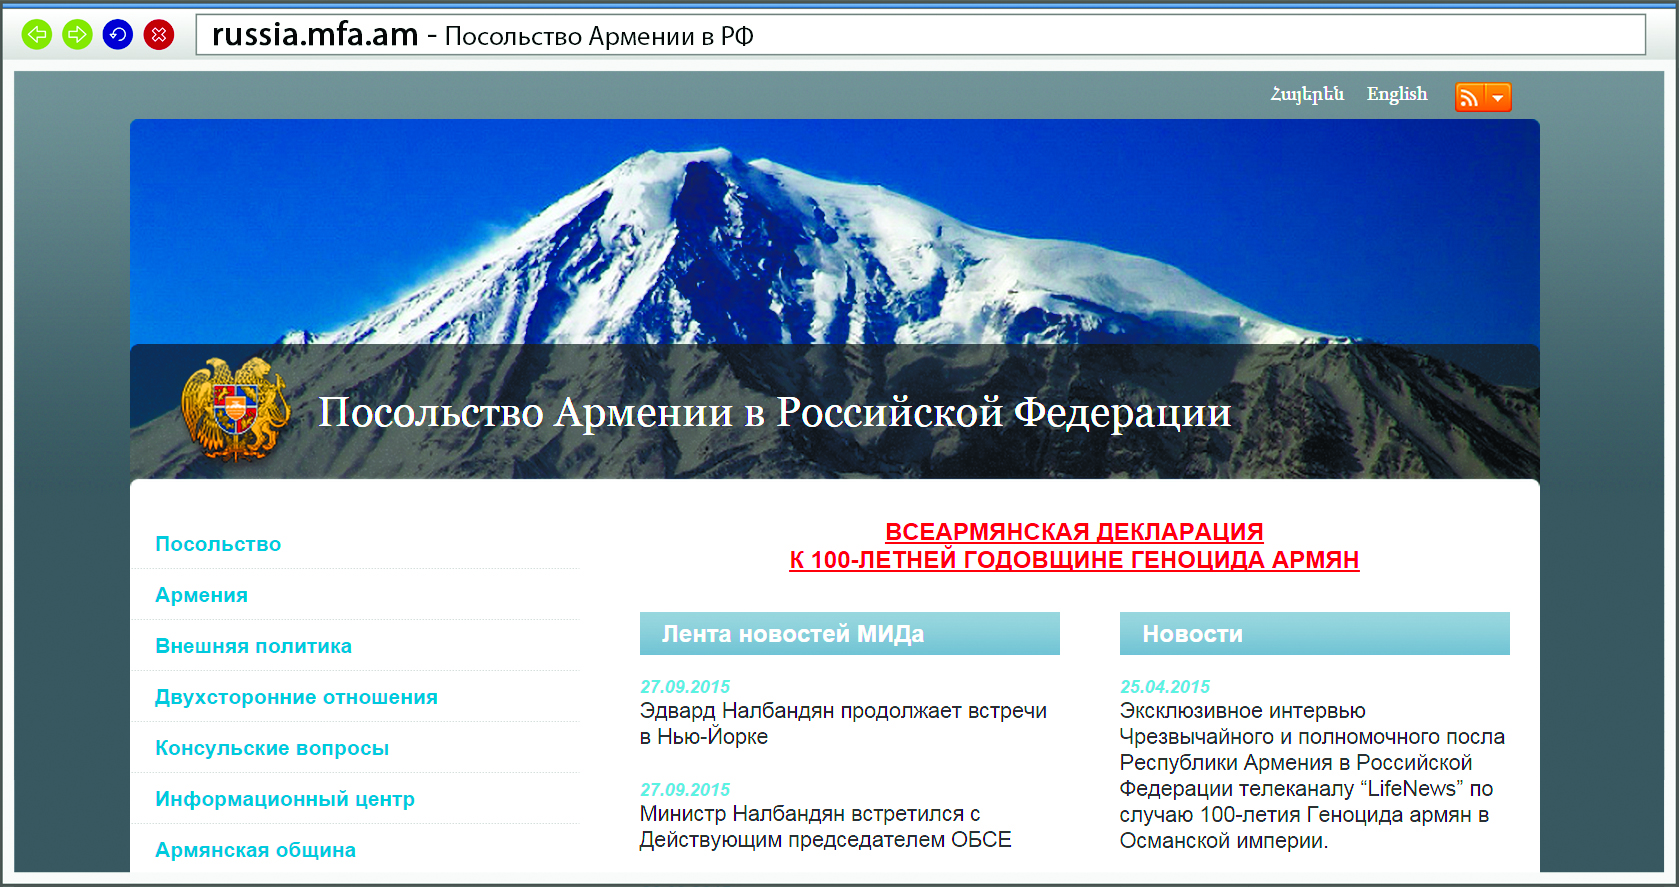Open the Консульские вопросы menu item
This screenshot has height=887, width=1679.
click(x=272, y=748)
